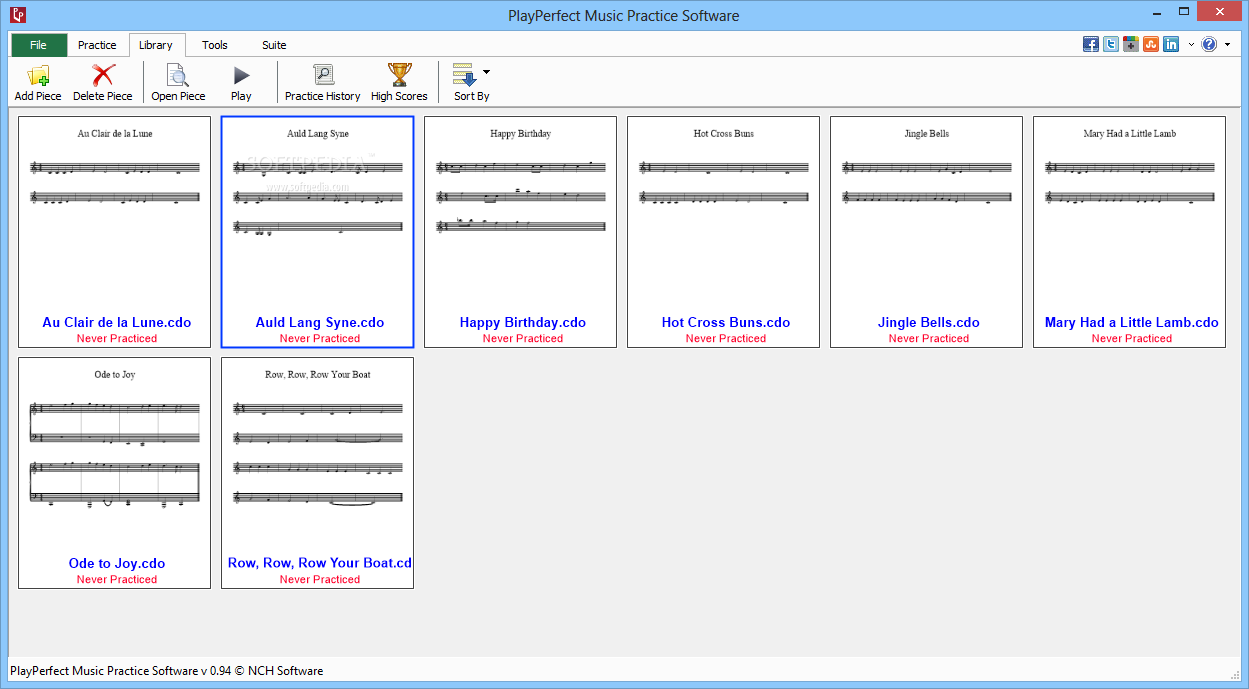Click the 'Au Clair de la Lune.cdo' filename
Image resolution: width=1249 pixels, height=689 pixels.
[x=117, y=322]
